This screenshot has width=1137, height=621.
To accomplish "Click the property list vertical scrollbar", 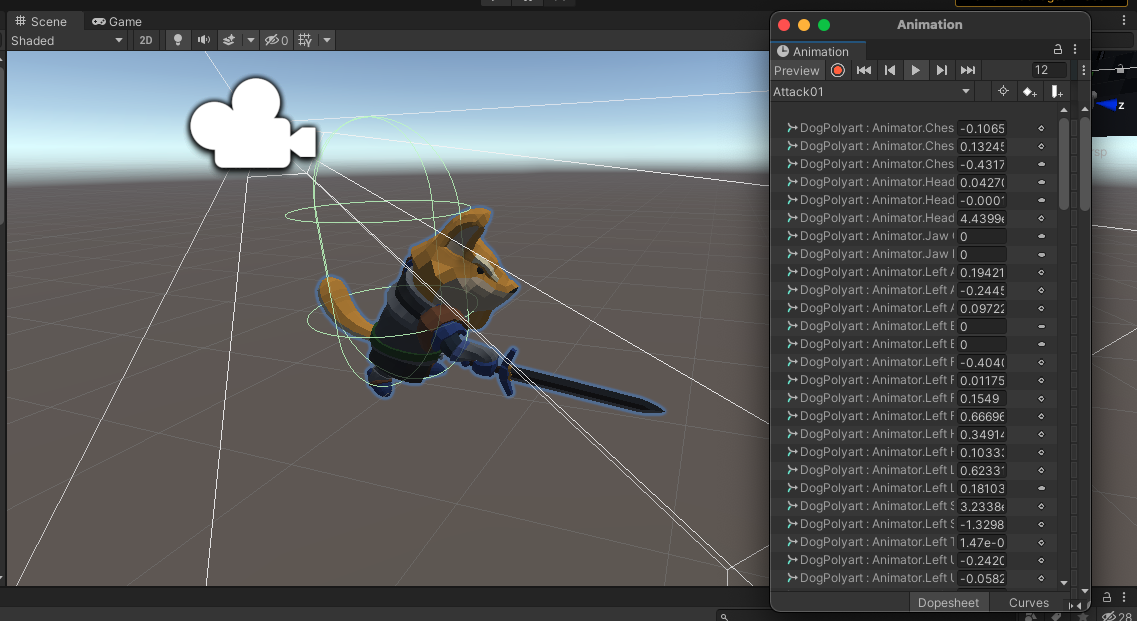I will click(1064, 165).
